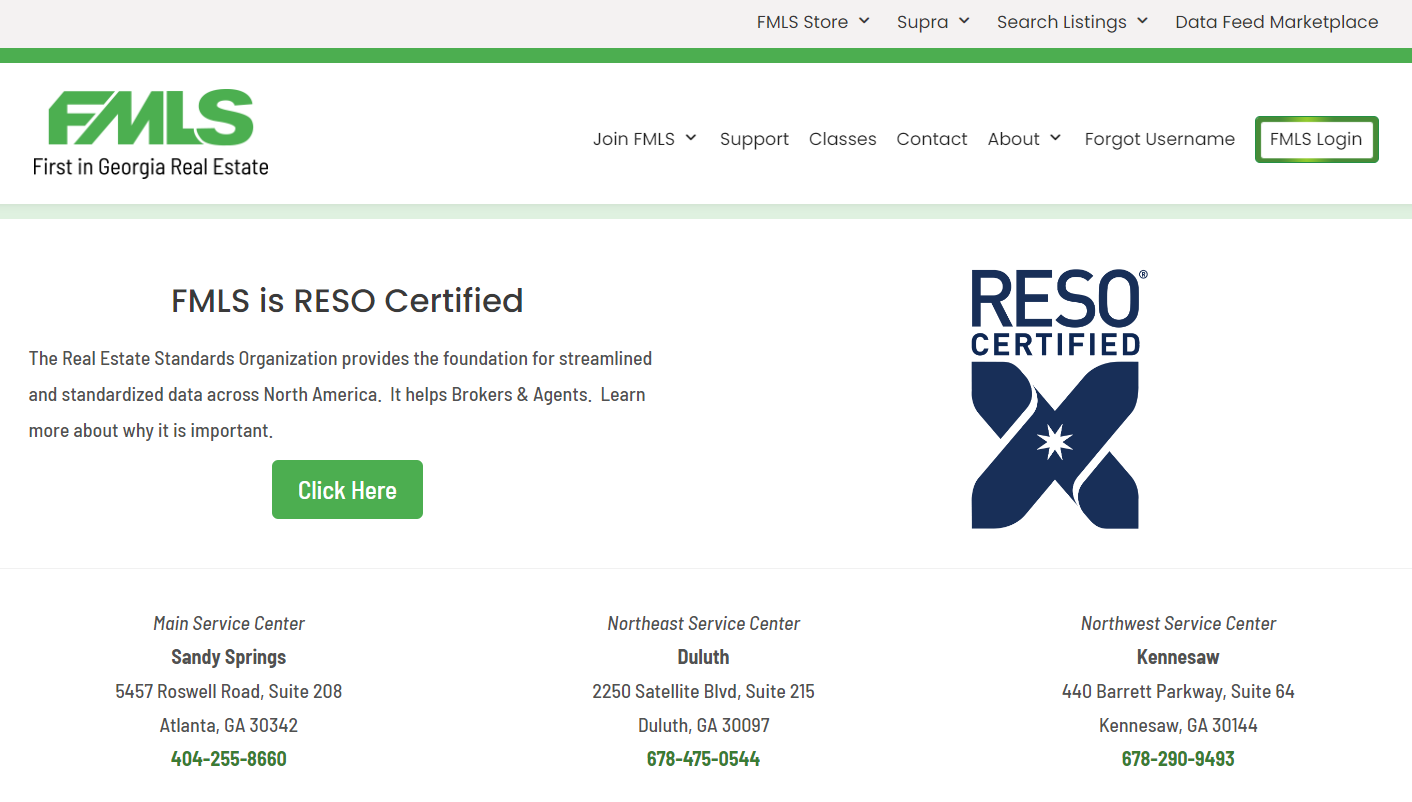Click the green Click Here button
Screen dimensions: 1412x802
pos(347,490)
